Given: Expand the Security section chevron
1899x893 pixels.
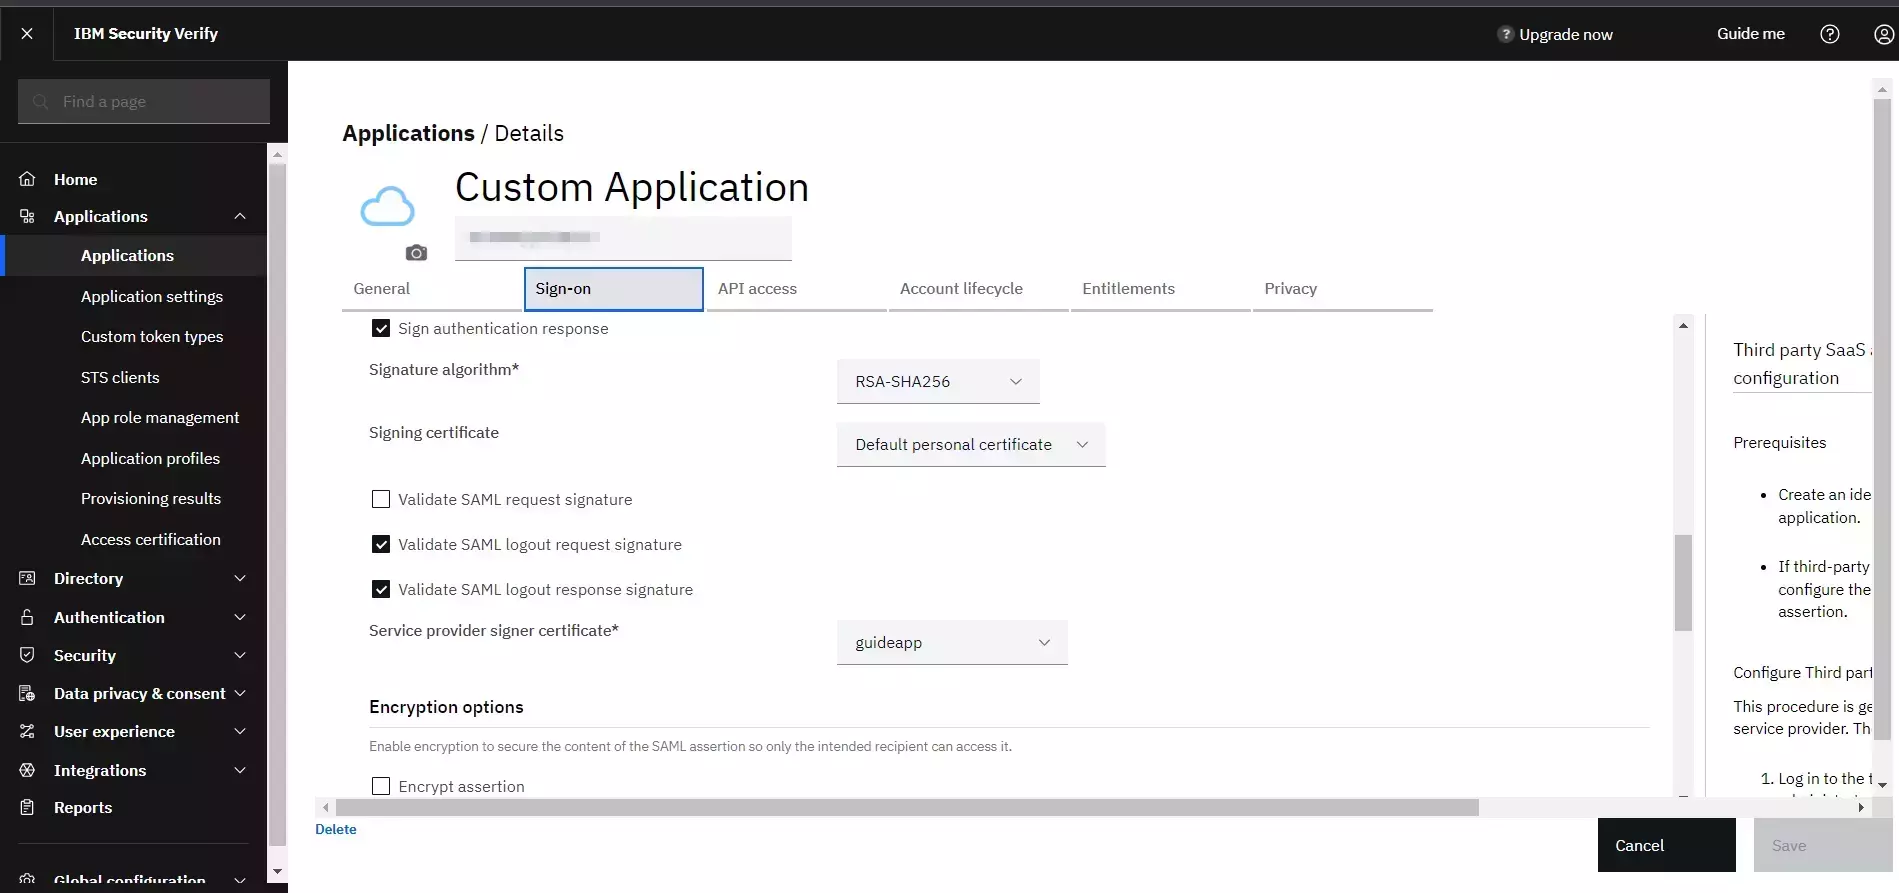Looking at the screenshot, I should point(240,655).
